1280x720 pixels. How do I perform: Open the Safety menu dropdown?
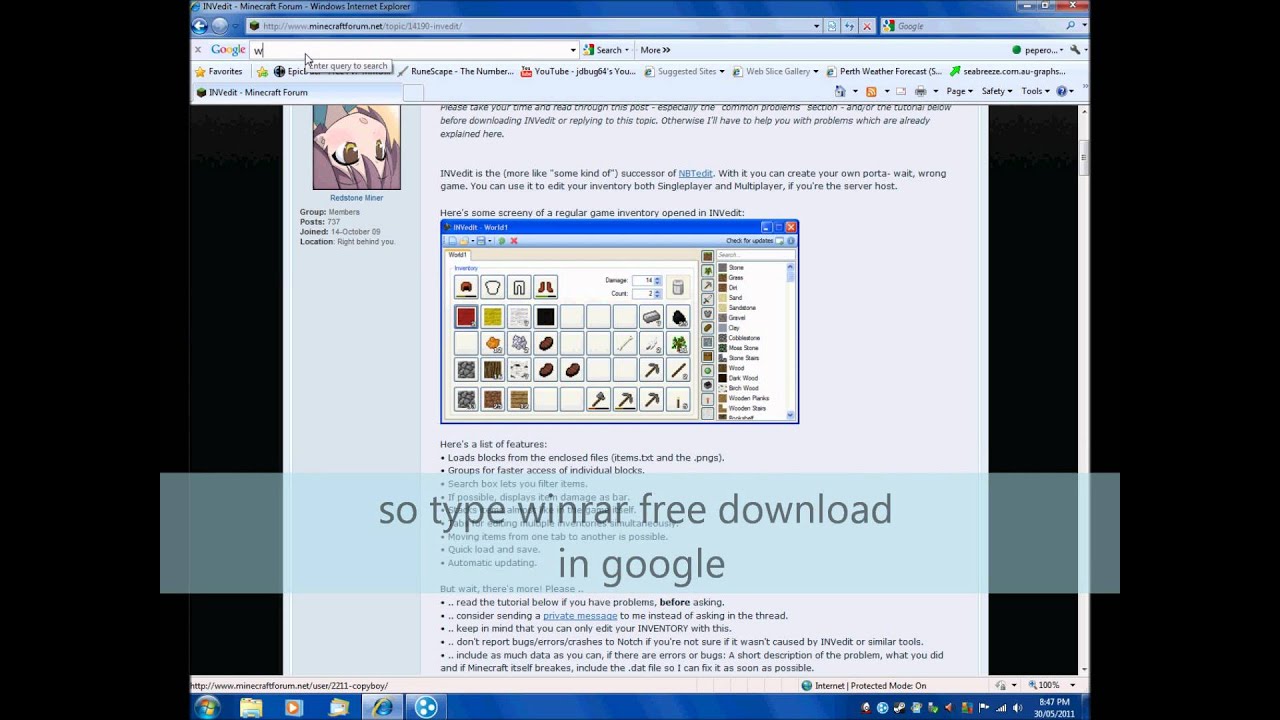[997, 91]
